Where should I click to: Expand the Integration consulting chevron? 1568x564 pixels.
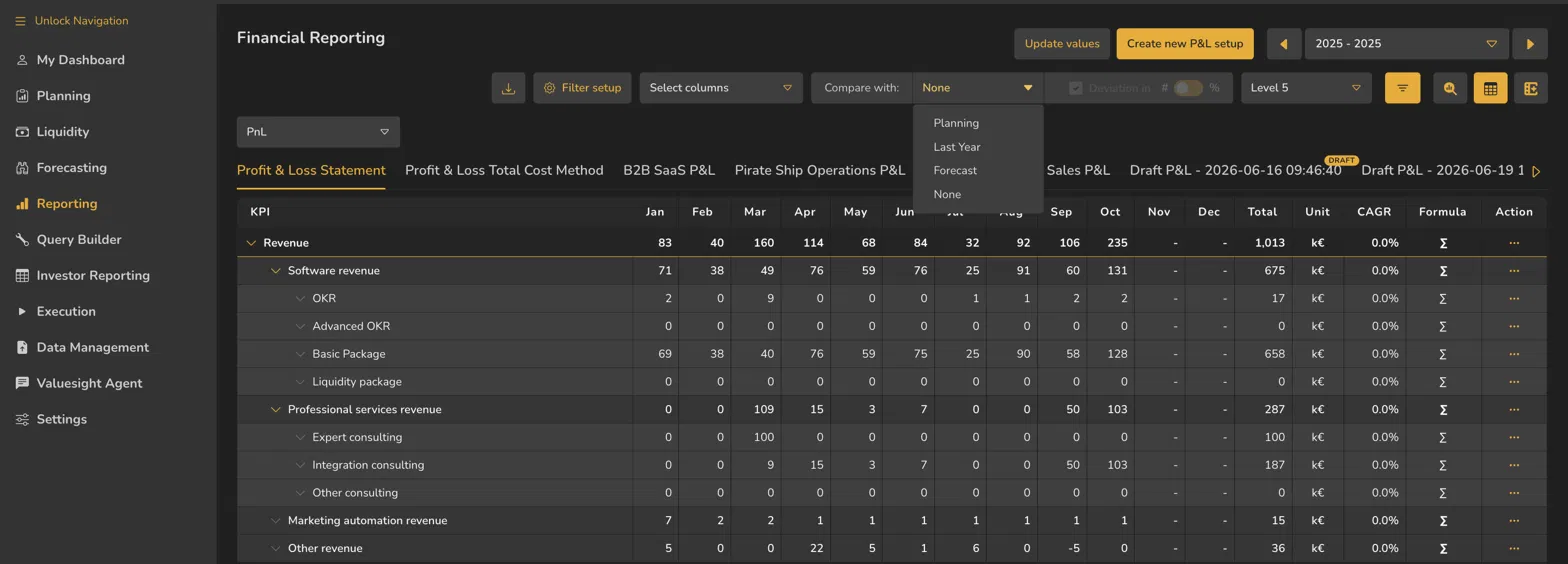point(301,466)
